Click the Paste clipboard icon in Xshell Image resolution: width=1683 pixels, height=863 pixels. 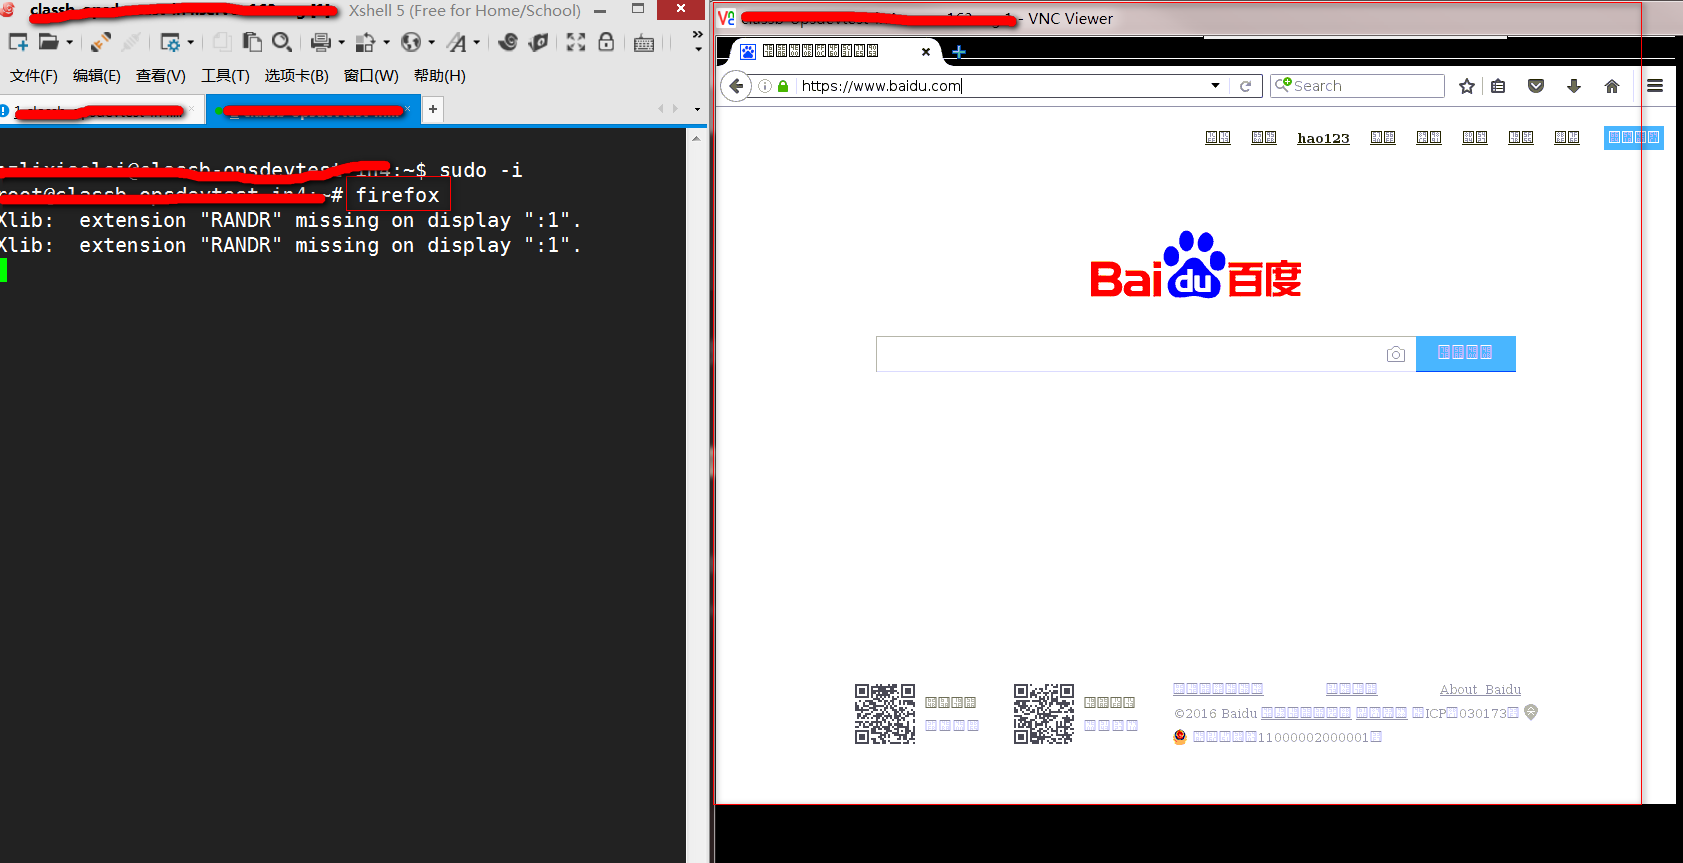click(x=252, y=42)
